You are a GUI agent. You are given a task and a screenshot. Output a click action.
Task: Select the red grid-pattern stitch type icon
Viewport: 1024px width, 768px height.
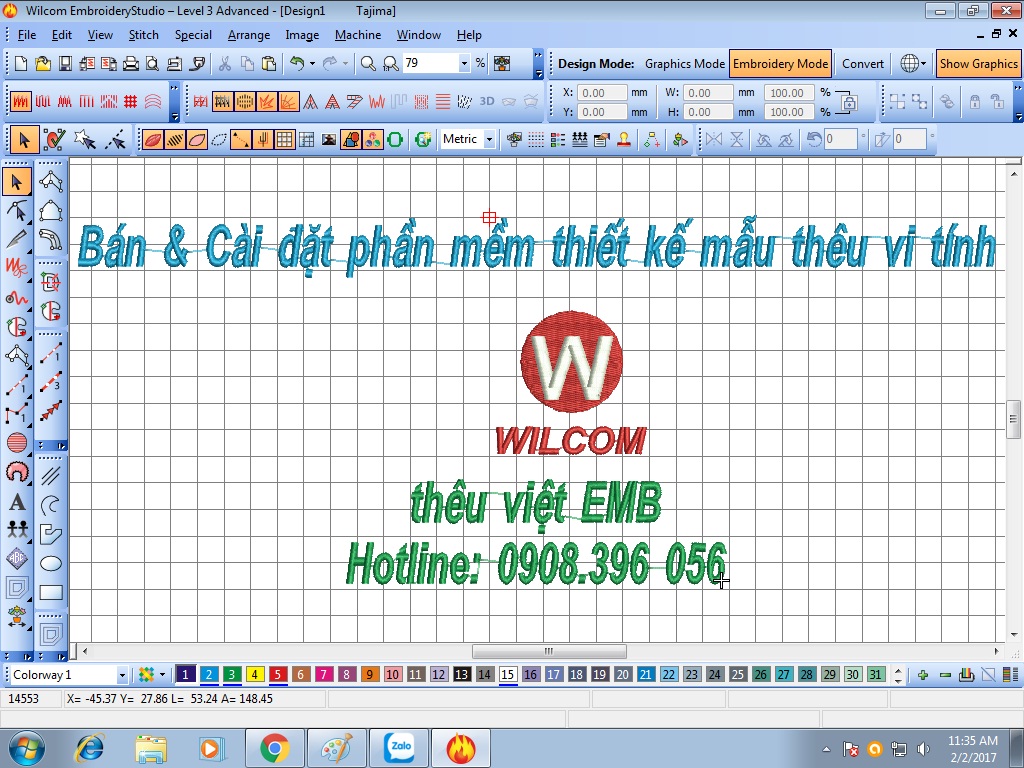click(131, 101)
